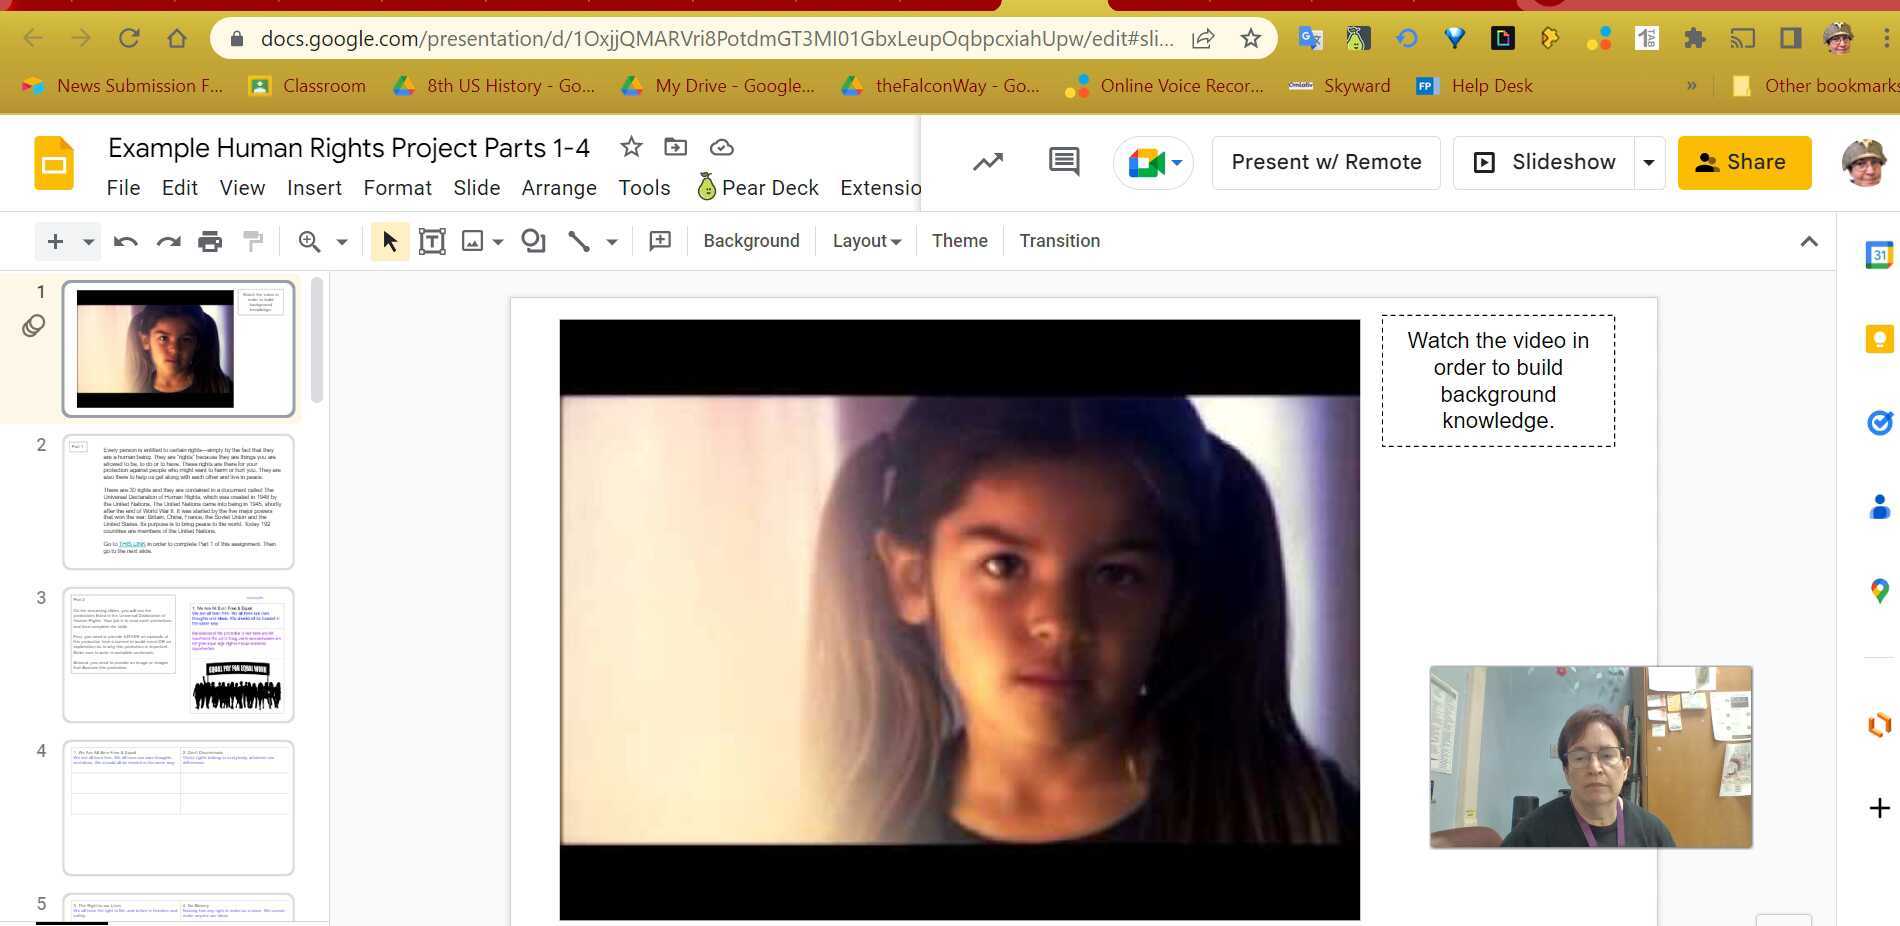Viewport: 1900px width, 926px height.
Task: Insert a shape
Action: 533,240
